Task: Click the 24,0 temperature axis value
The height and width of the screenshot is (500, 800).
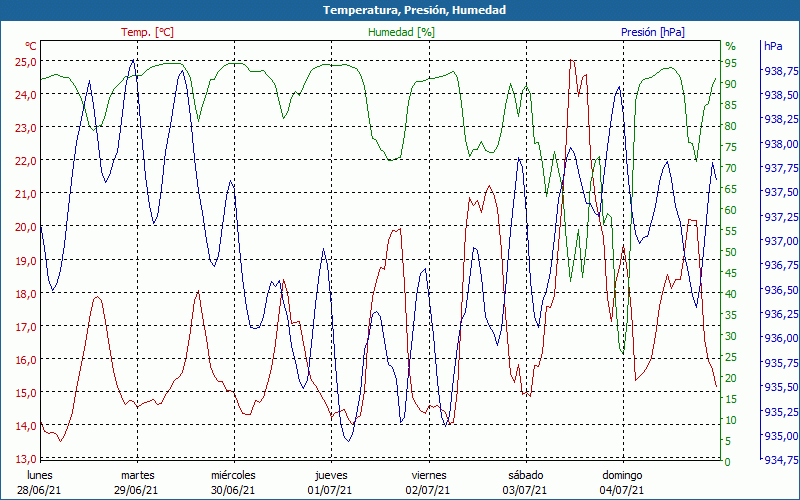Action: [27, 95]
